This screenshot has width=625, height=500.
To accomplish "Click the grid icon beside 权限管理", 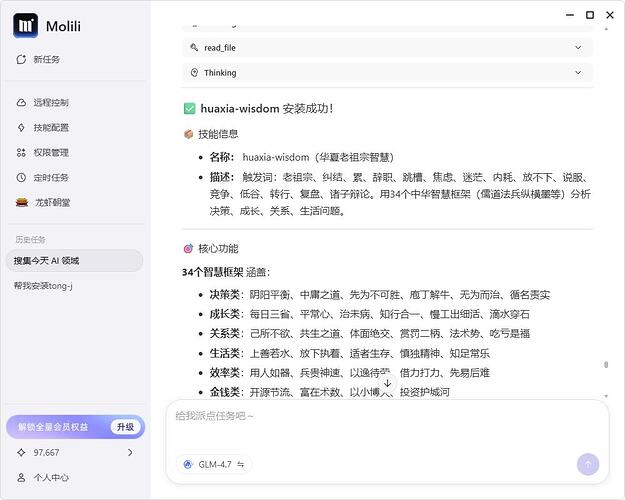I will click(21, 152).
